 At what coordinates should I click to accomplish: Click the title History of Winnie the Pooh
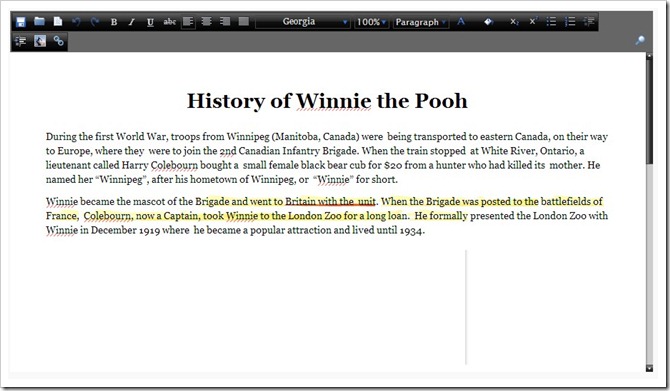(327, 101)
